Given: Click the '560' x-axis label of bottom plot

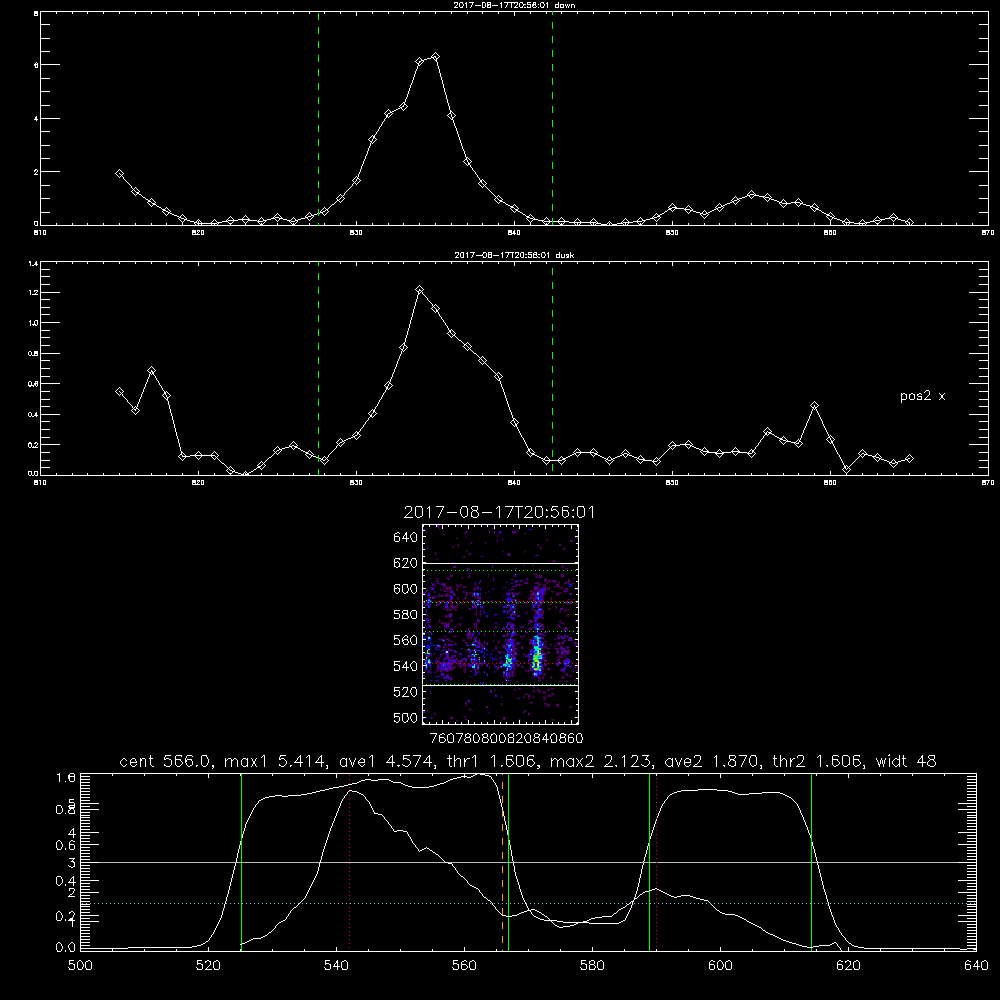Looking at the screenshot, I should pyautogui.click(x=464, y=966).
